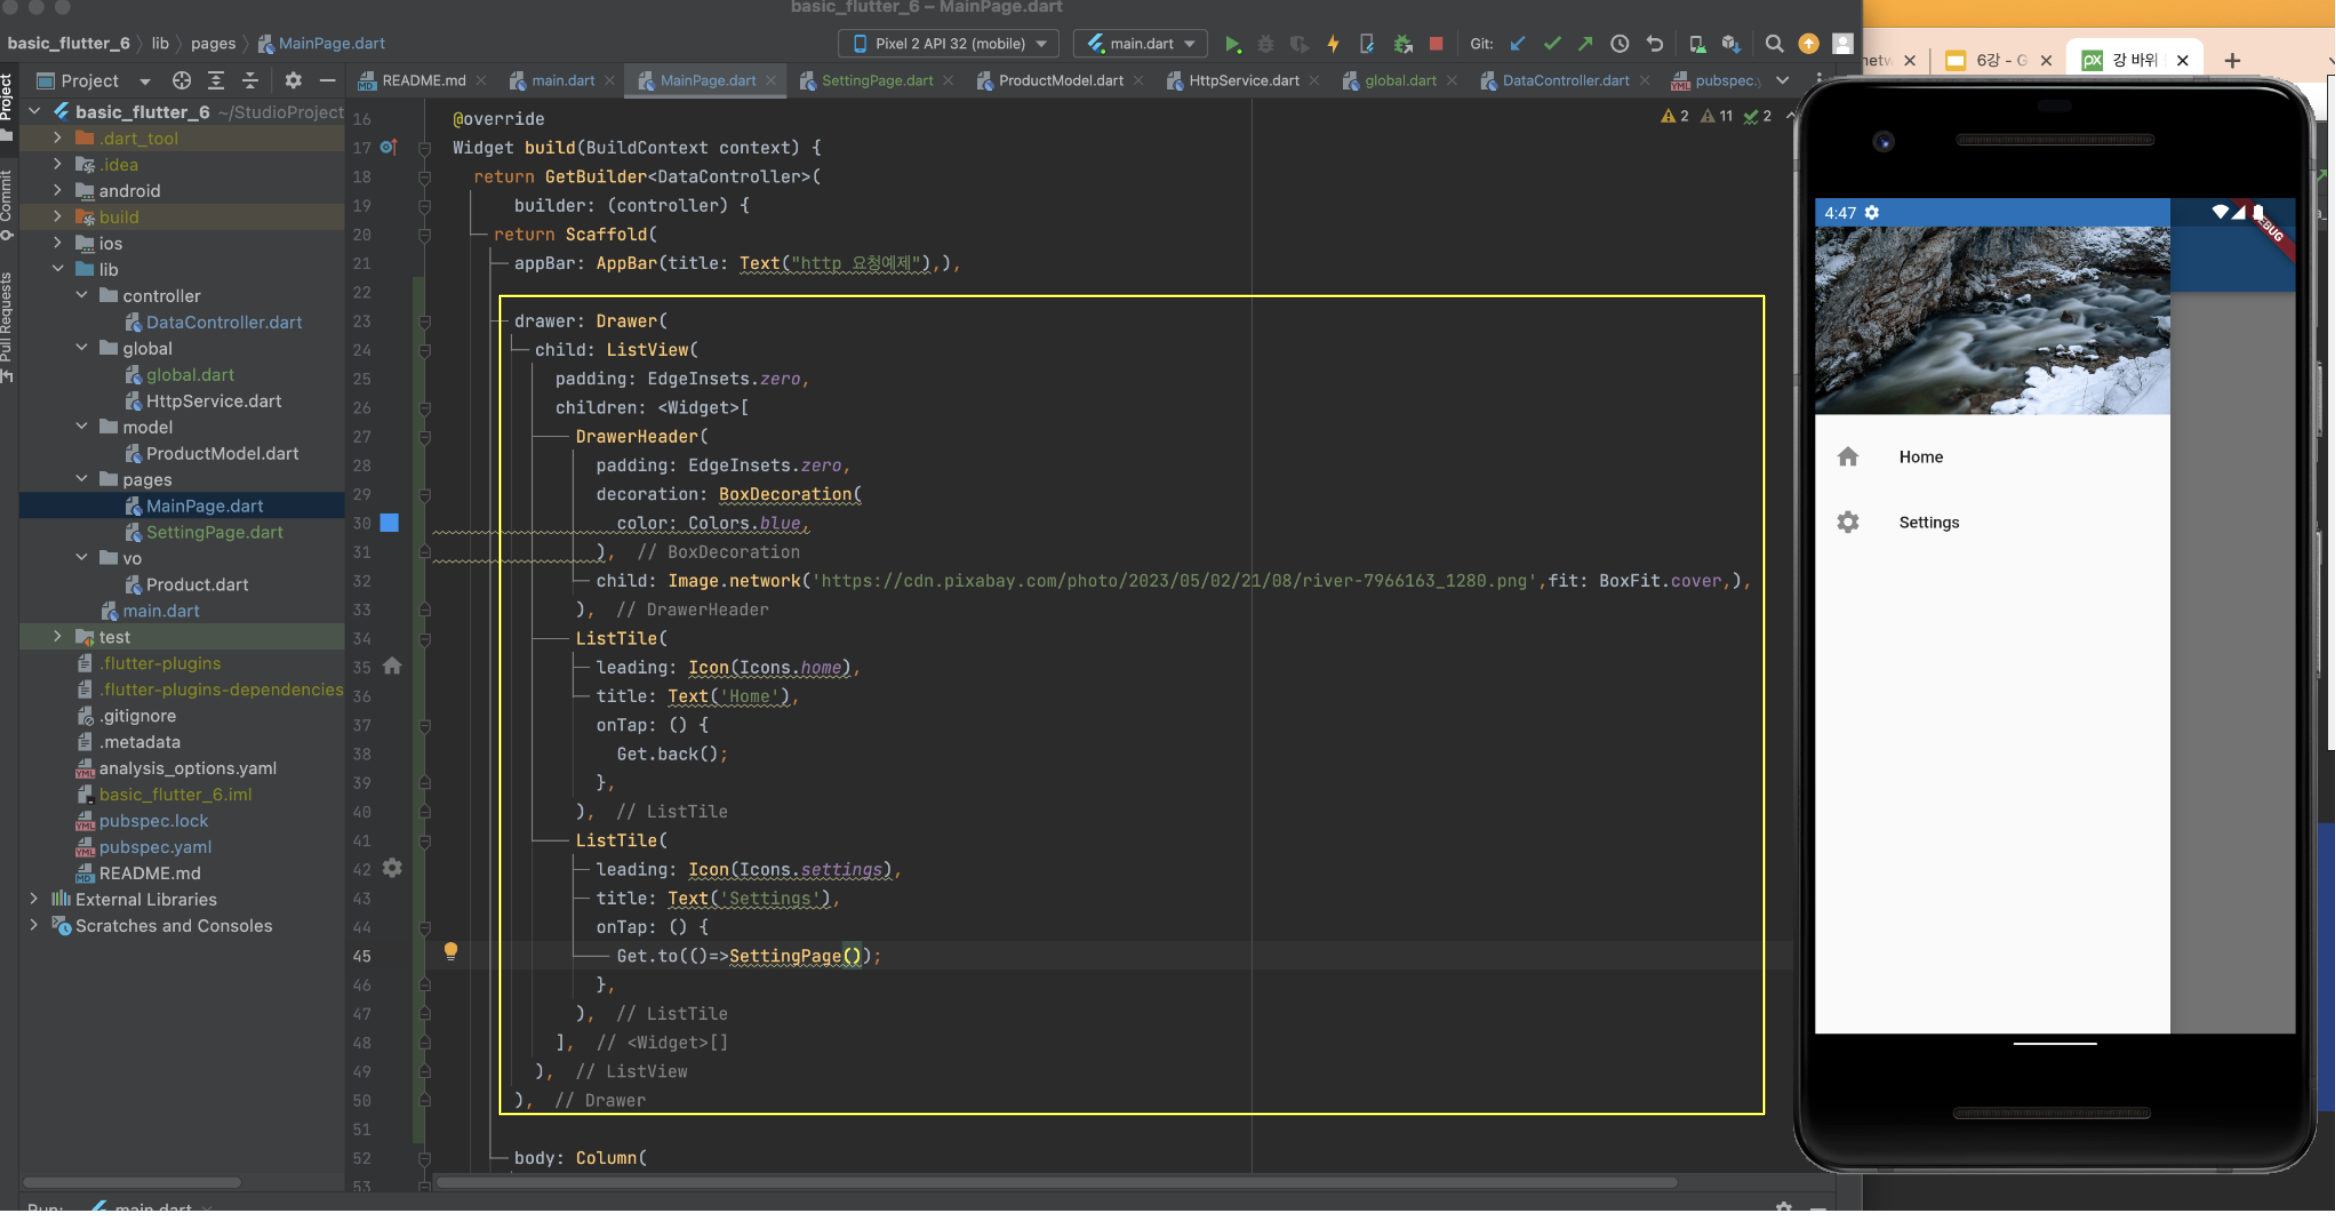Run the app with the green Run button
2336x1220 pixels.
coord(1233,44)
